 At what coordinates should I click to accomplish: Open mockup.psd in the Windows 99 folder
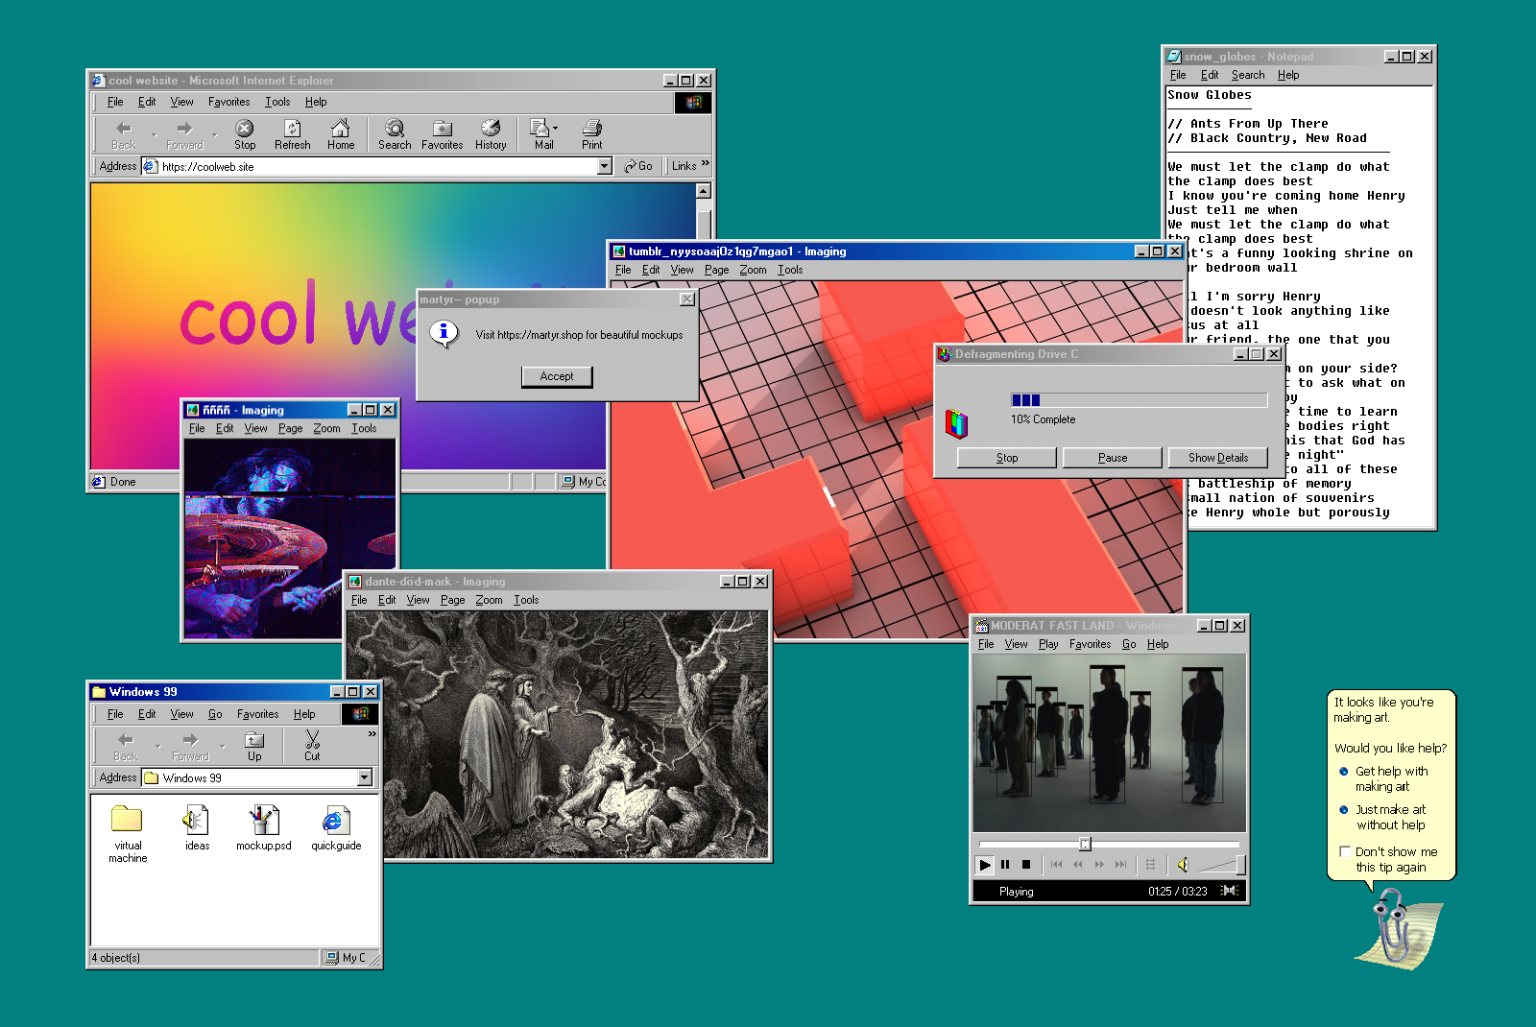(263, 822)
